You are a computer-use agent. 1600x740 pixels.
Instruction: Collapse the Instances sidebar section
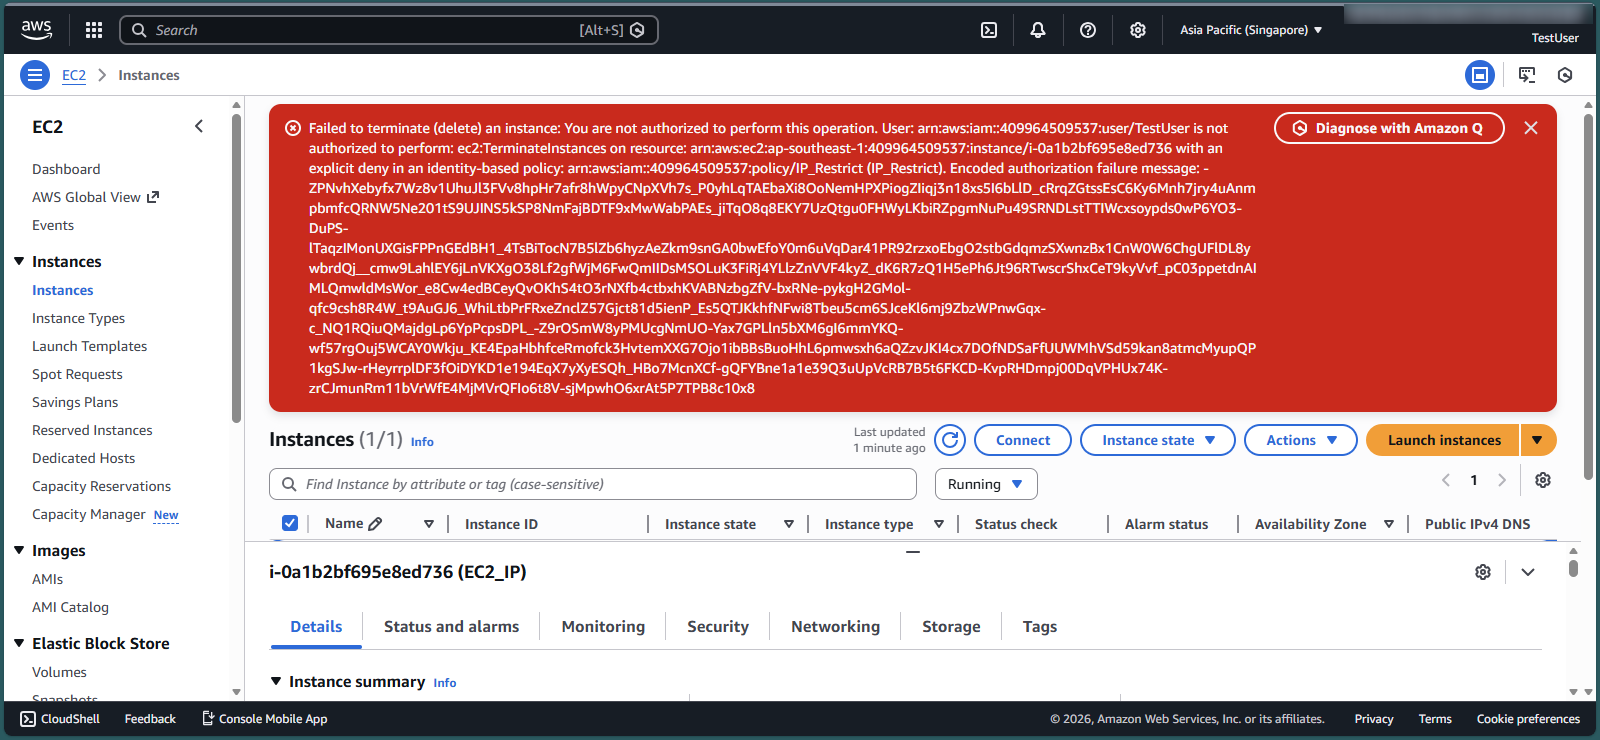tap(19, 261)
